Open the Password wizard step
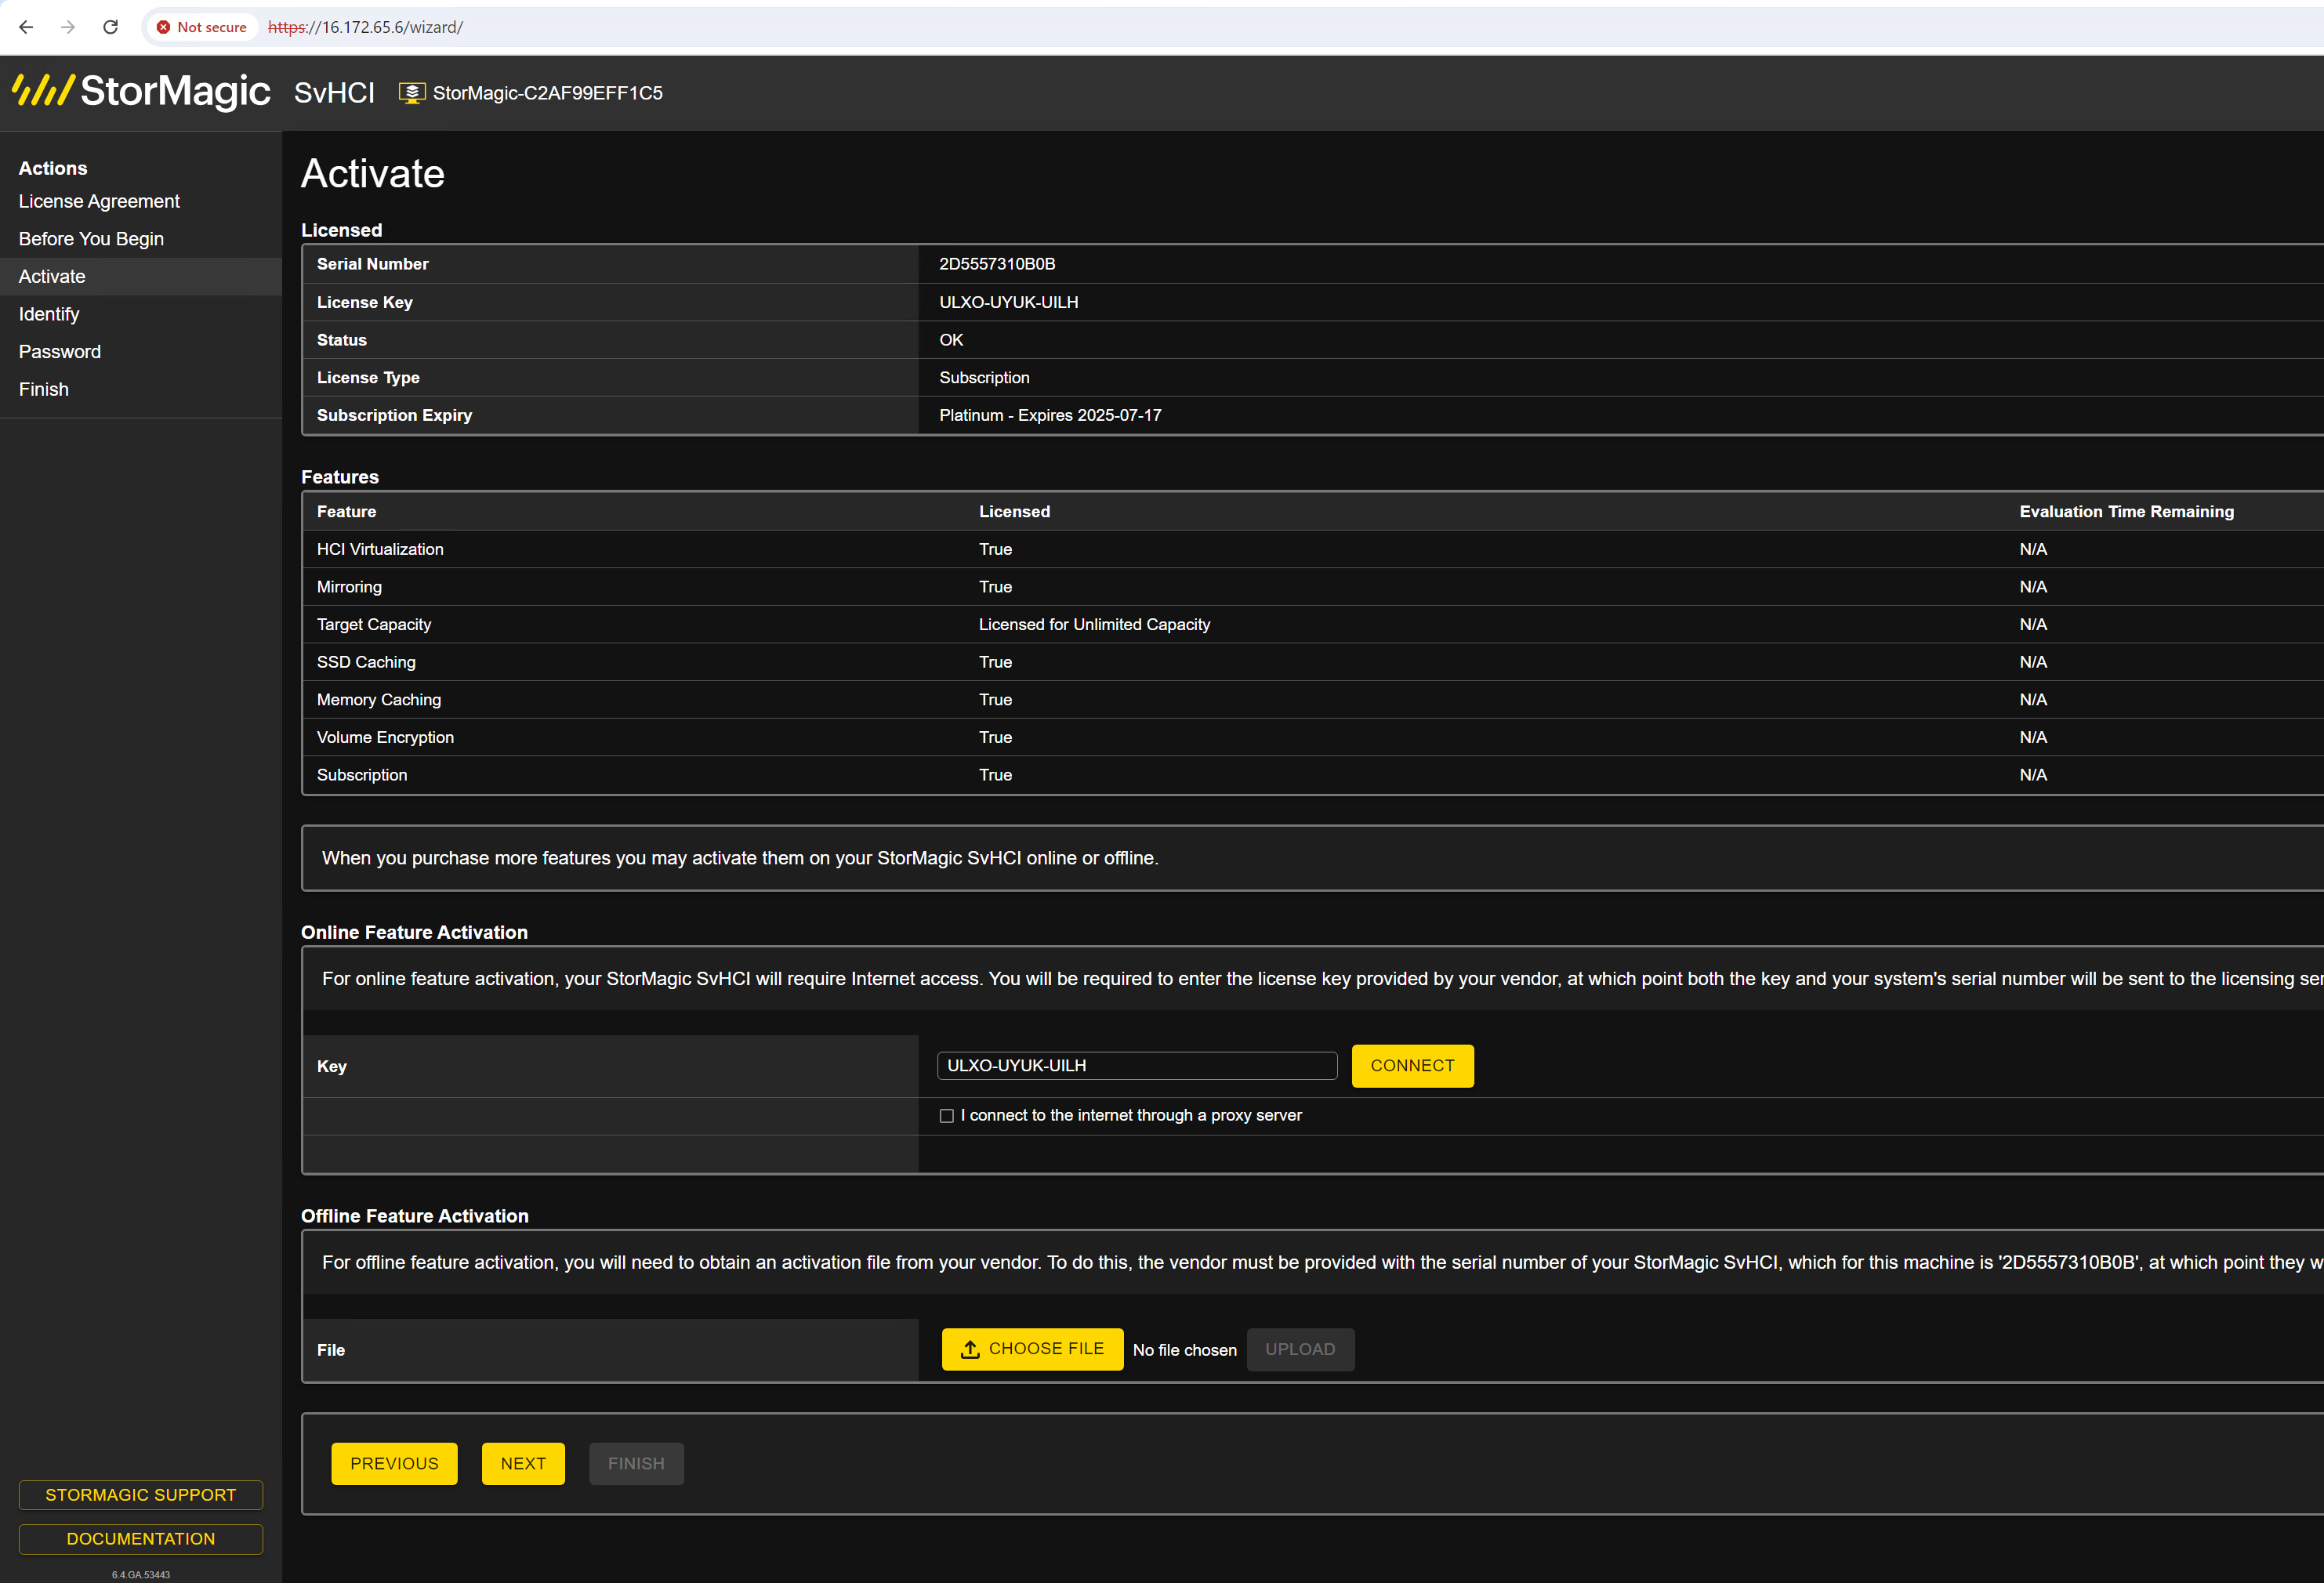Screen dimensions: 2324x1583 click(x=60, y=352)
